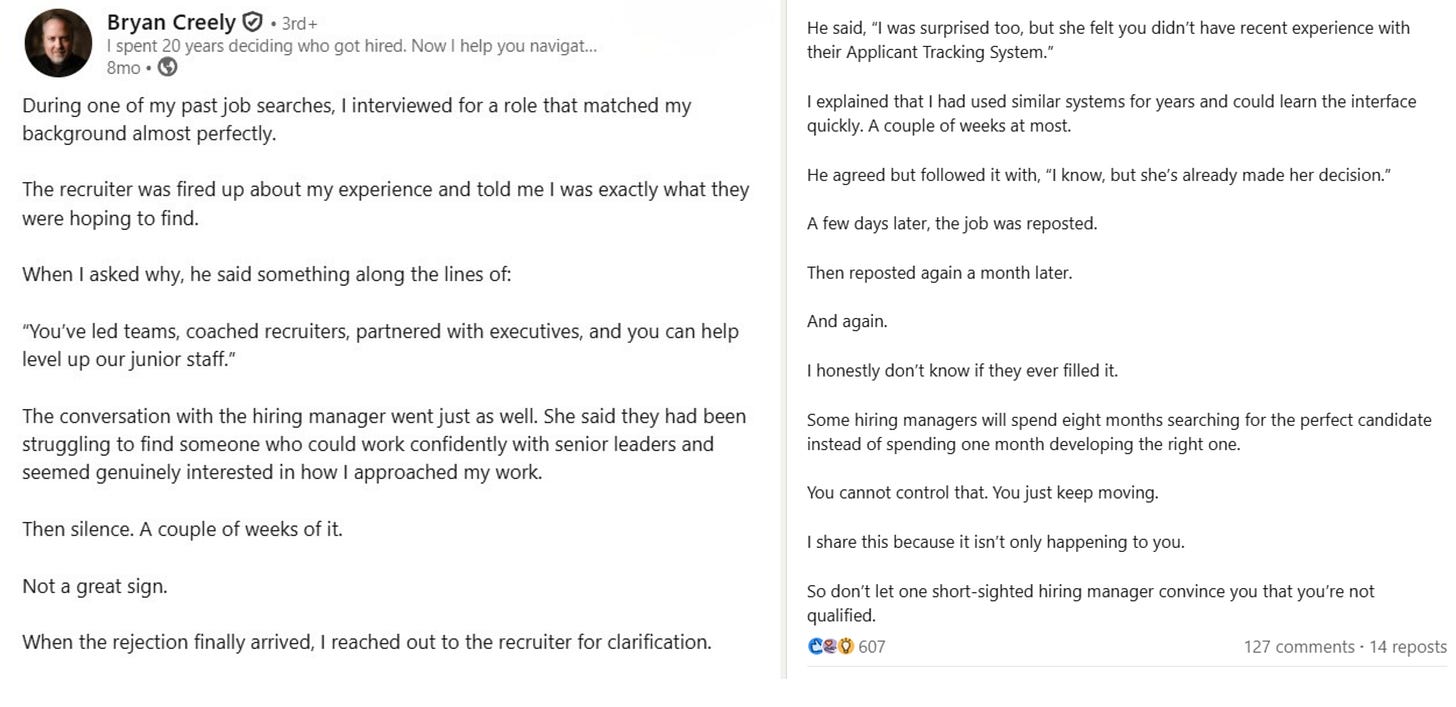The width and height of the screenshot is (1456, 707).
Task: Click the line "Not a great sign."
Action: (95, 587)
